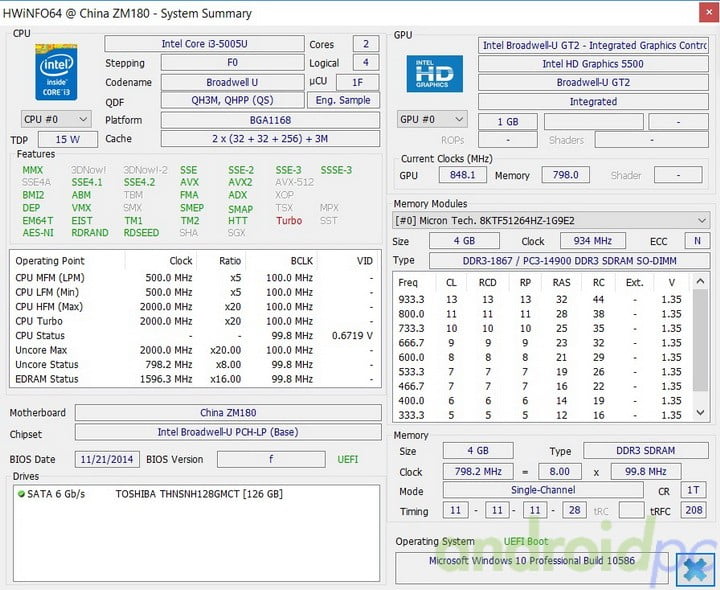Click the BIOS Version f field
The image size is (720, 590).
[x=271, y=459]
